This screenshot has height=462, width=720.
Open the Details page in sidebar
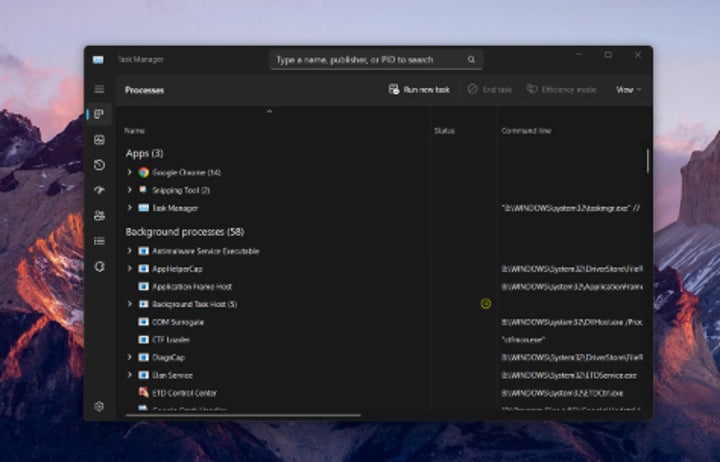point(99,241)
